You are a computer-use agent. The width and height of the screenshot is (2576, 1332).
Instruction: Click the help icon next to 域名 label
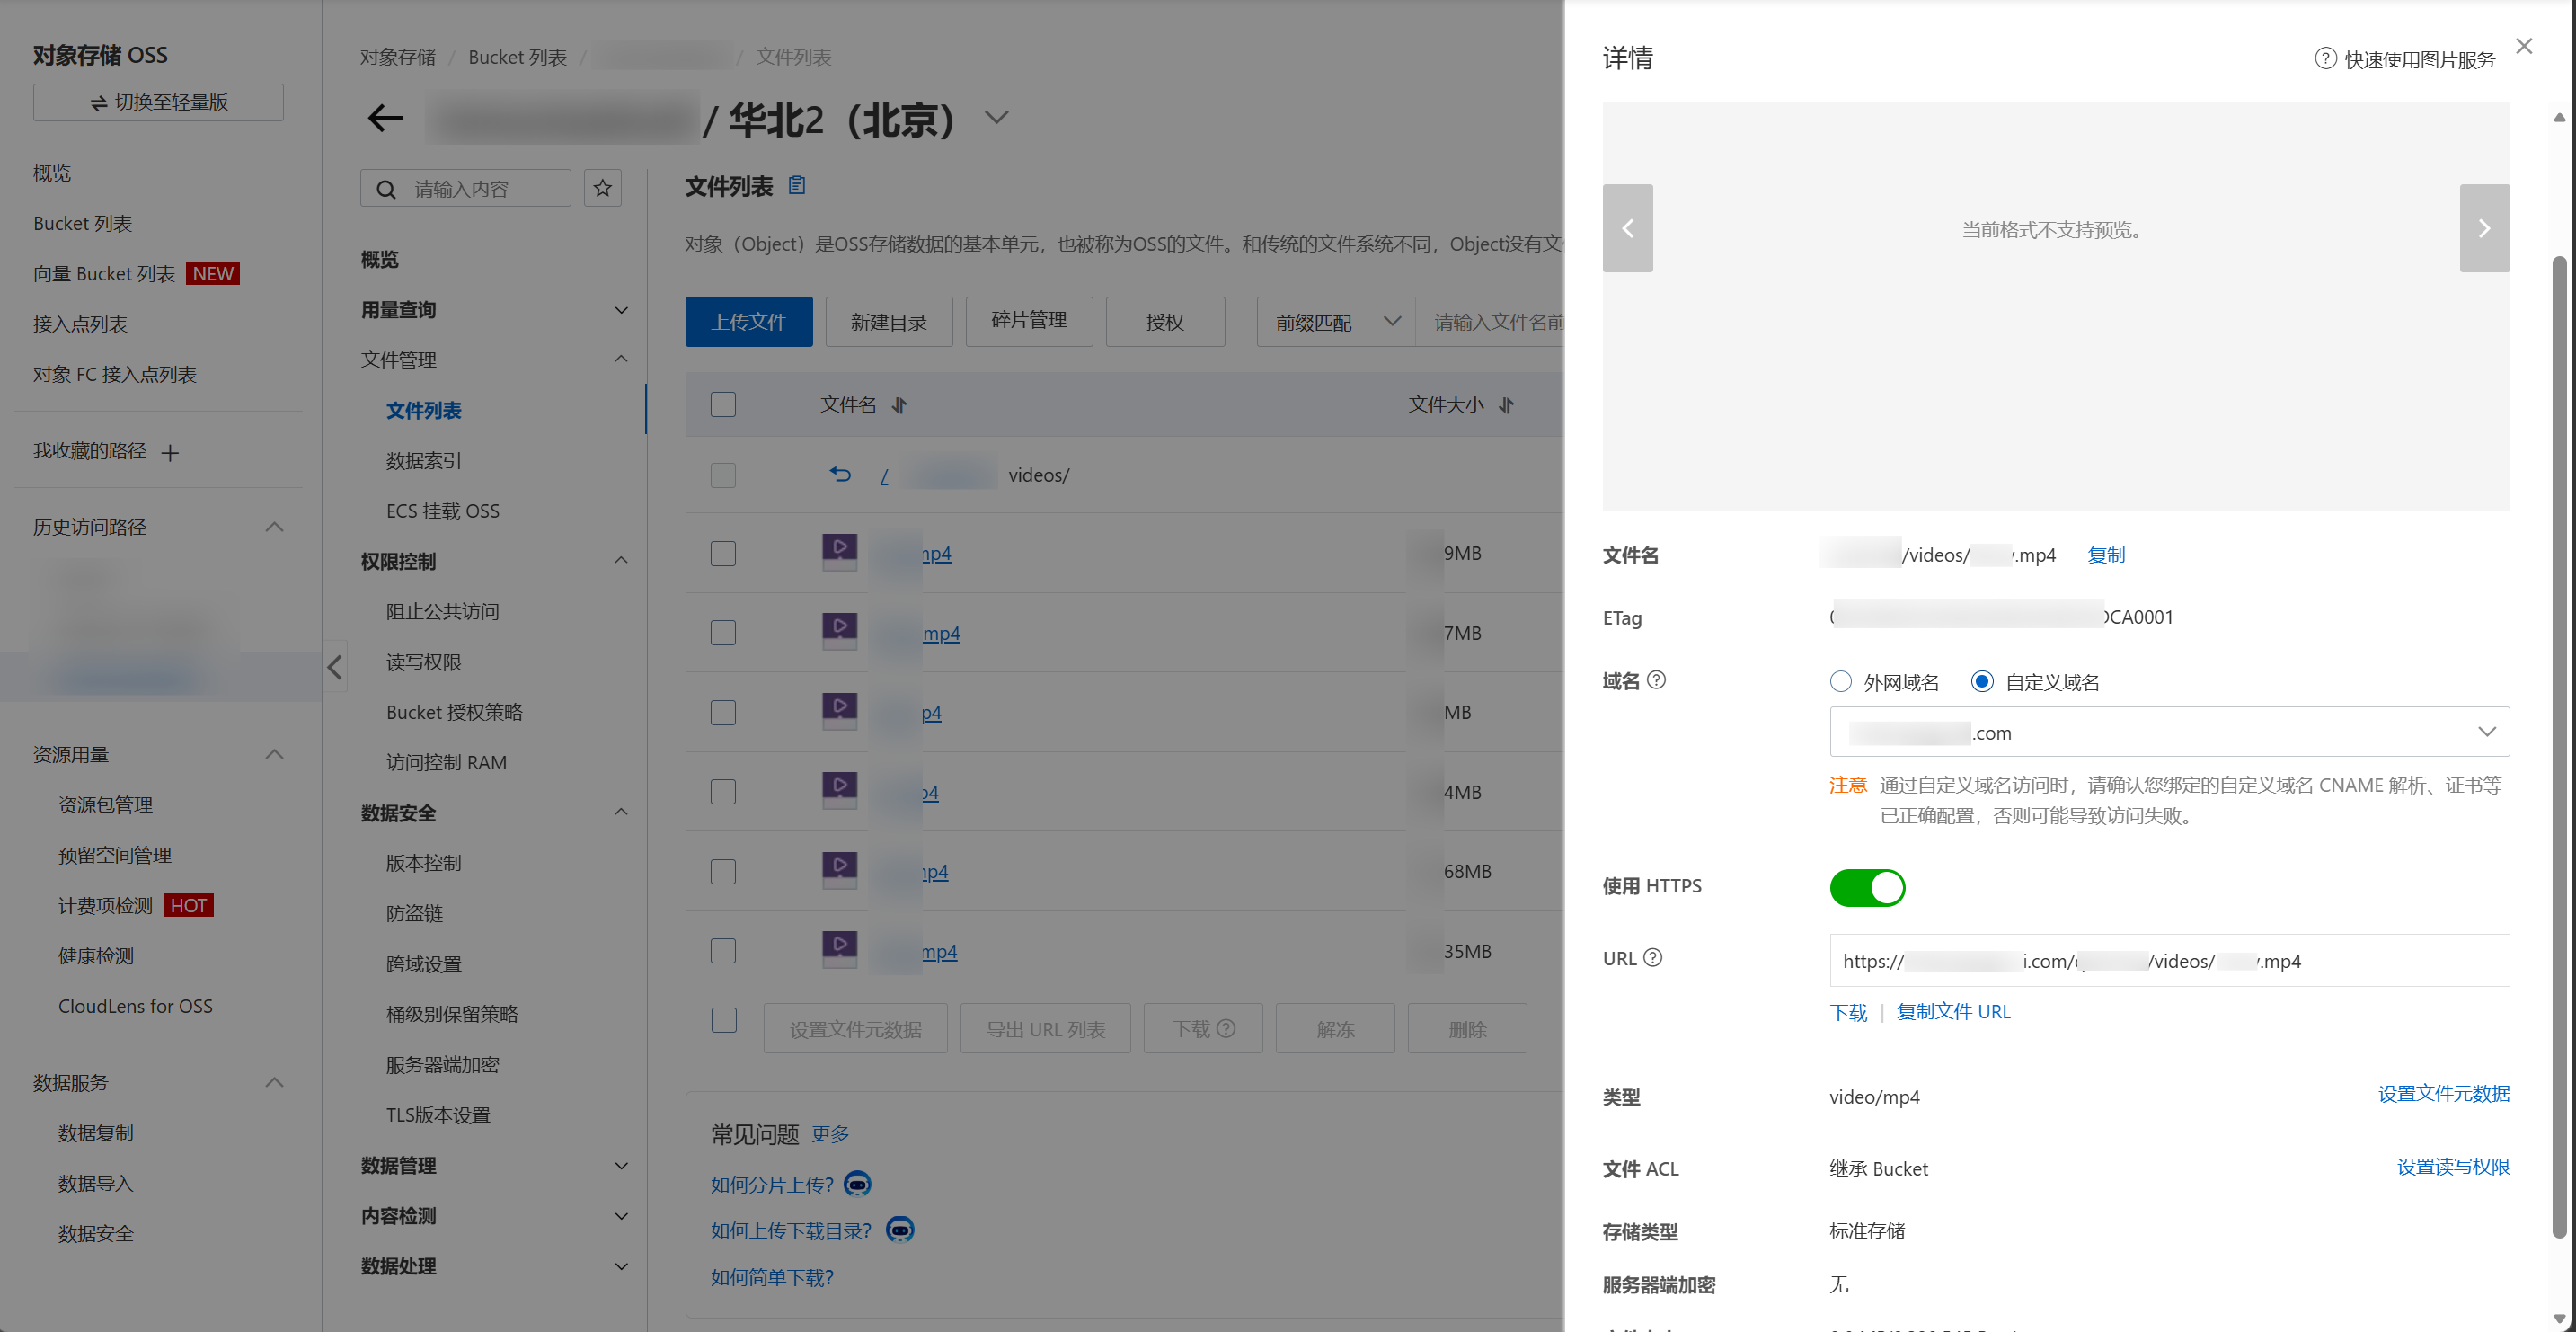[1657, 680]
